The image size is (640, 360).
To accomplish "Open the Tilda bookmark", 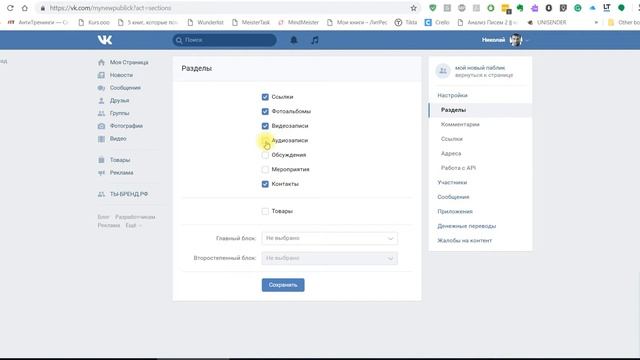I will point(406,22).
